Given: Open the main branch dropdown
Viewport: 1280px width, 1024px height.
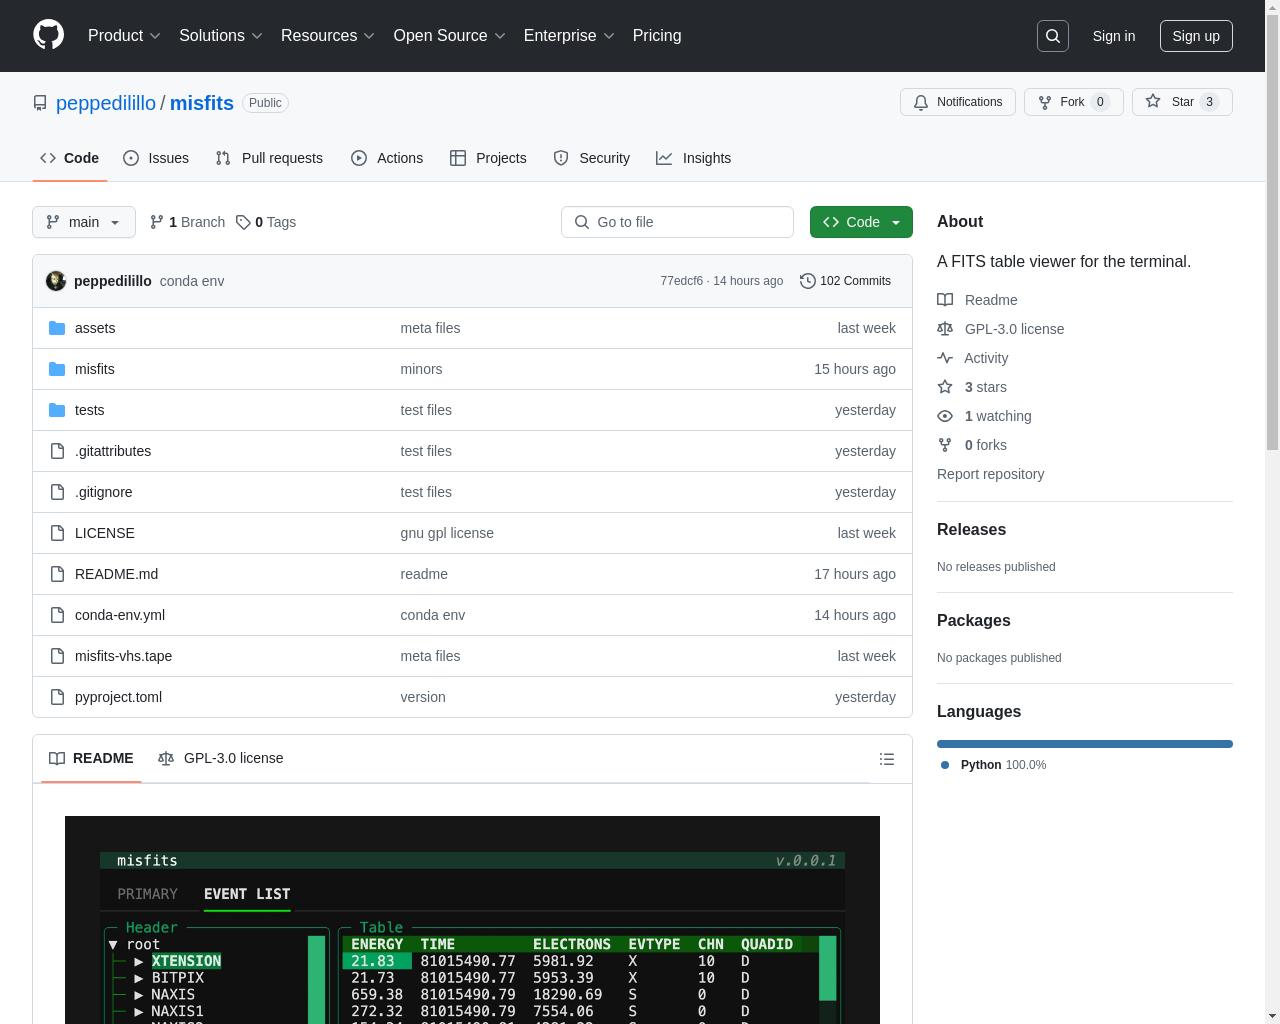Looking at the screenshot, I should (x=84, y=222).
